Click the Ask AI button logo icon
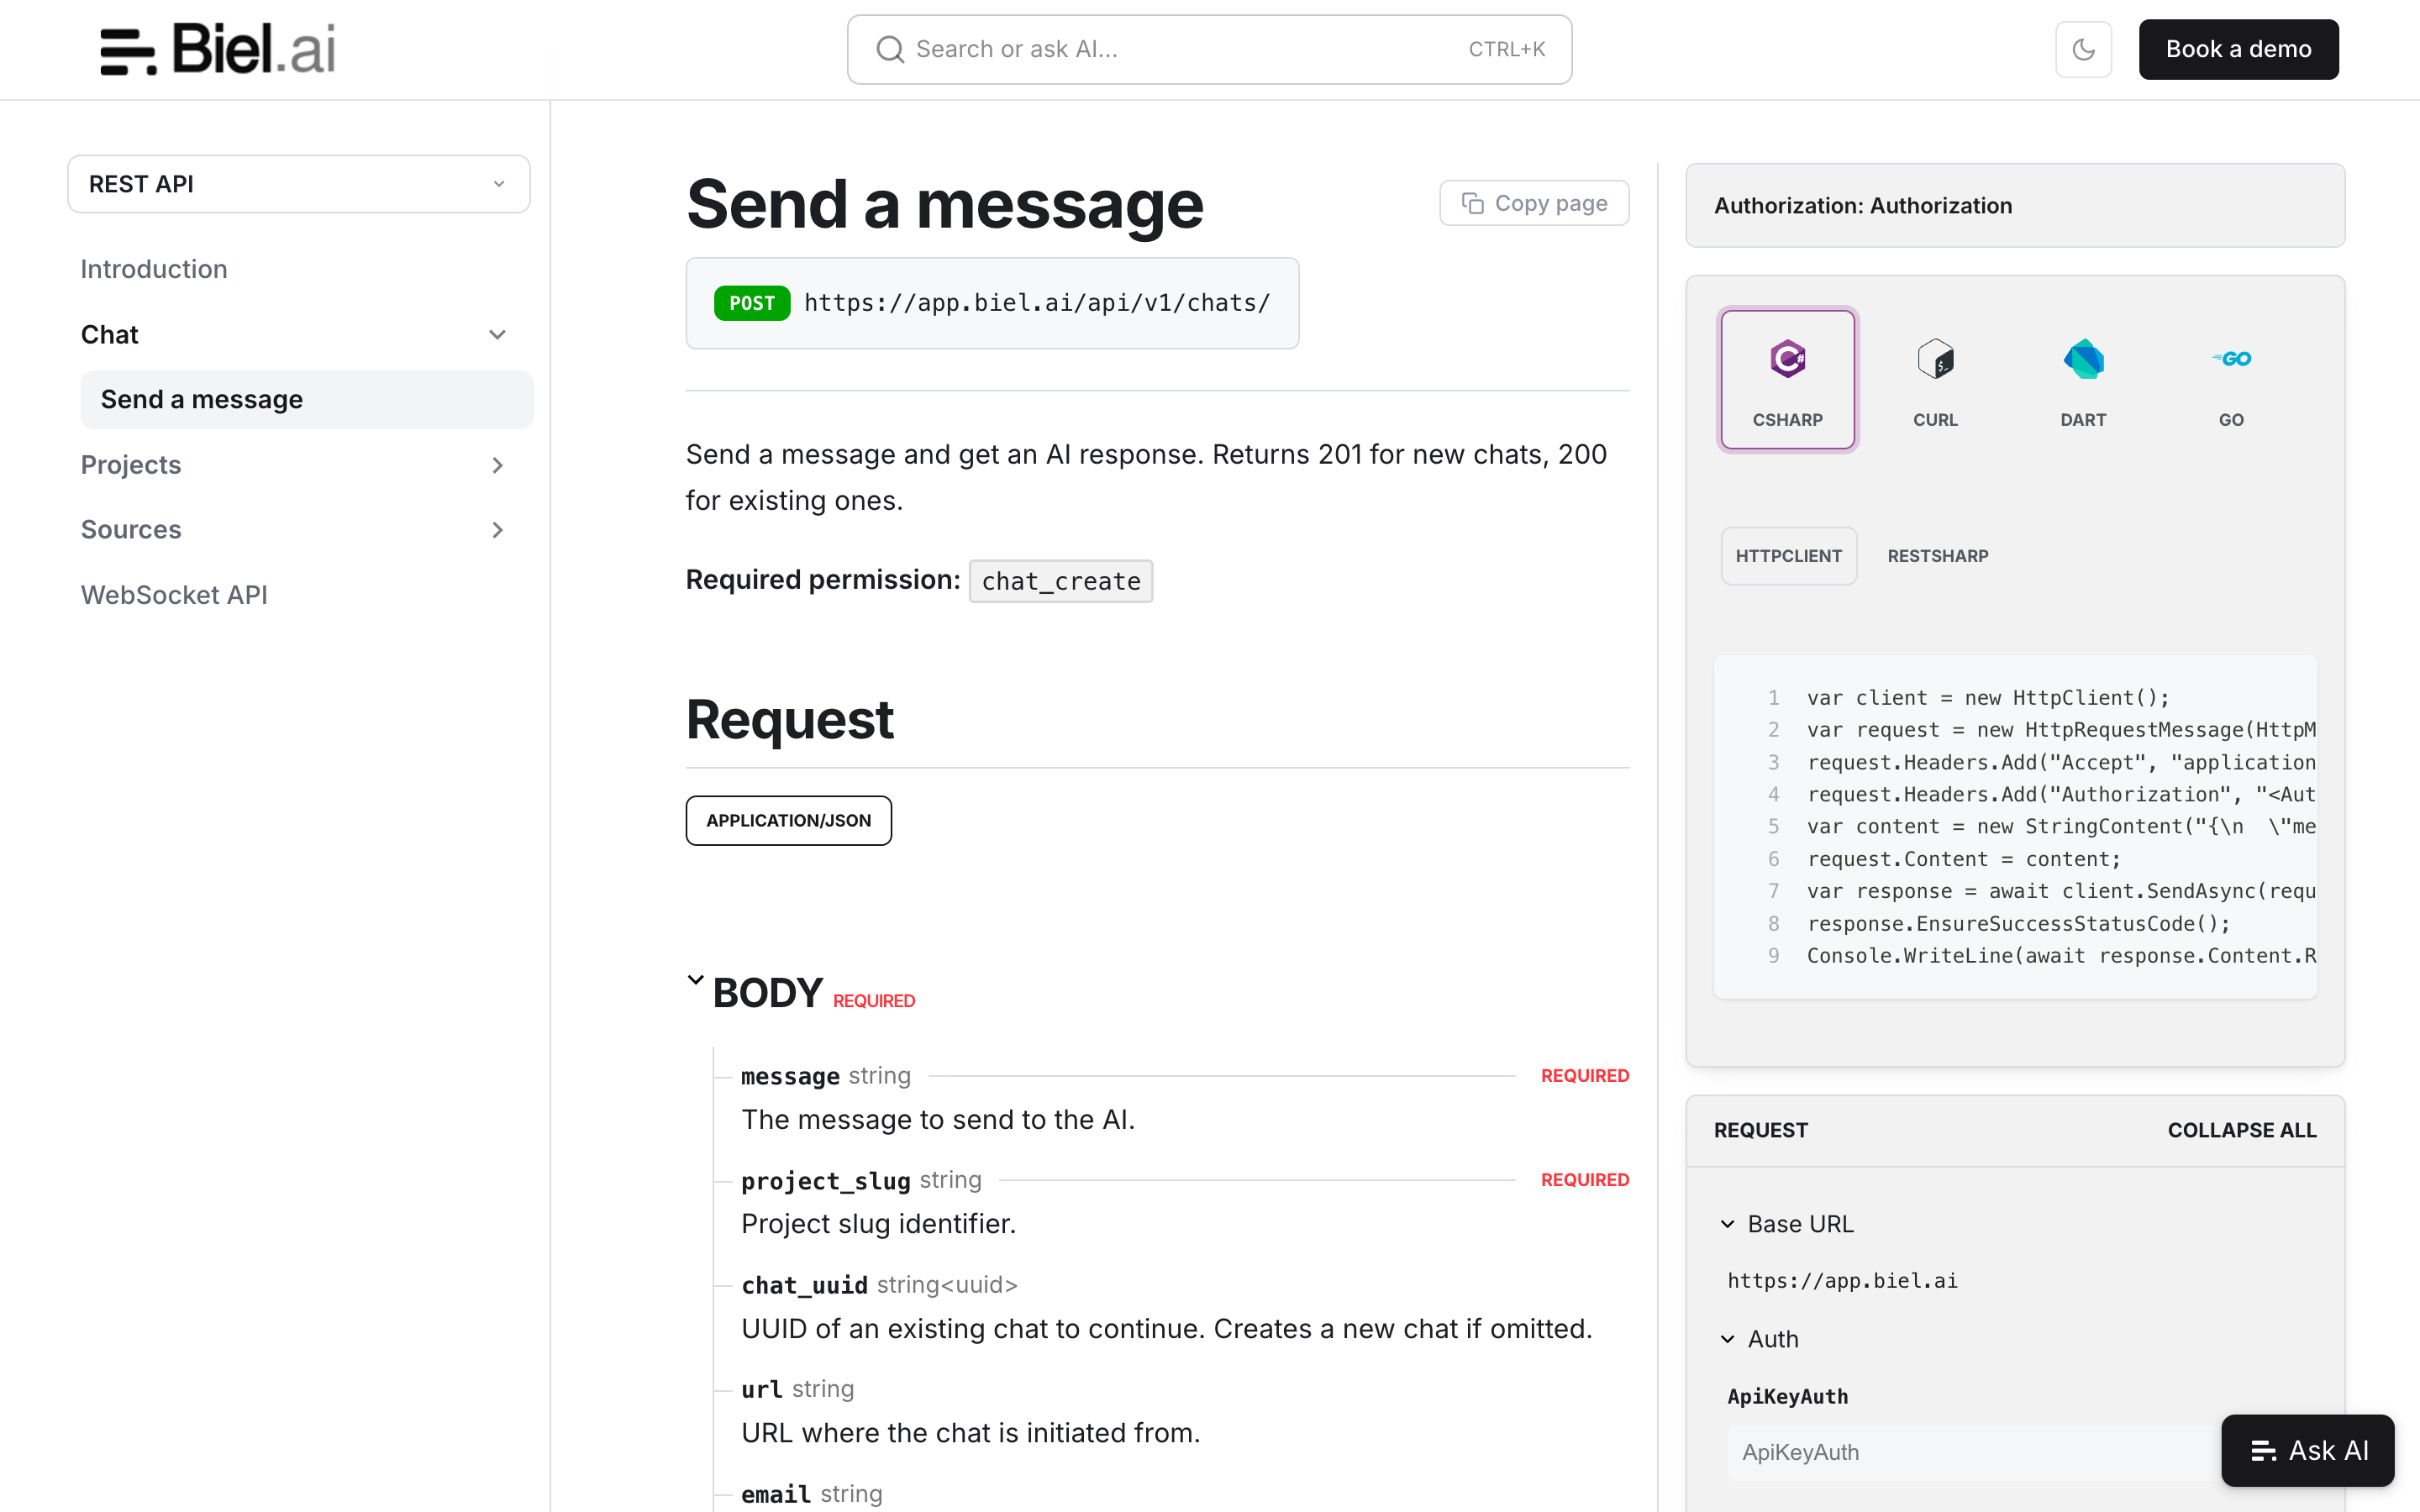Screen dimensions: 2420x1512 pyautogui.click(x=2263, y=1451)
